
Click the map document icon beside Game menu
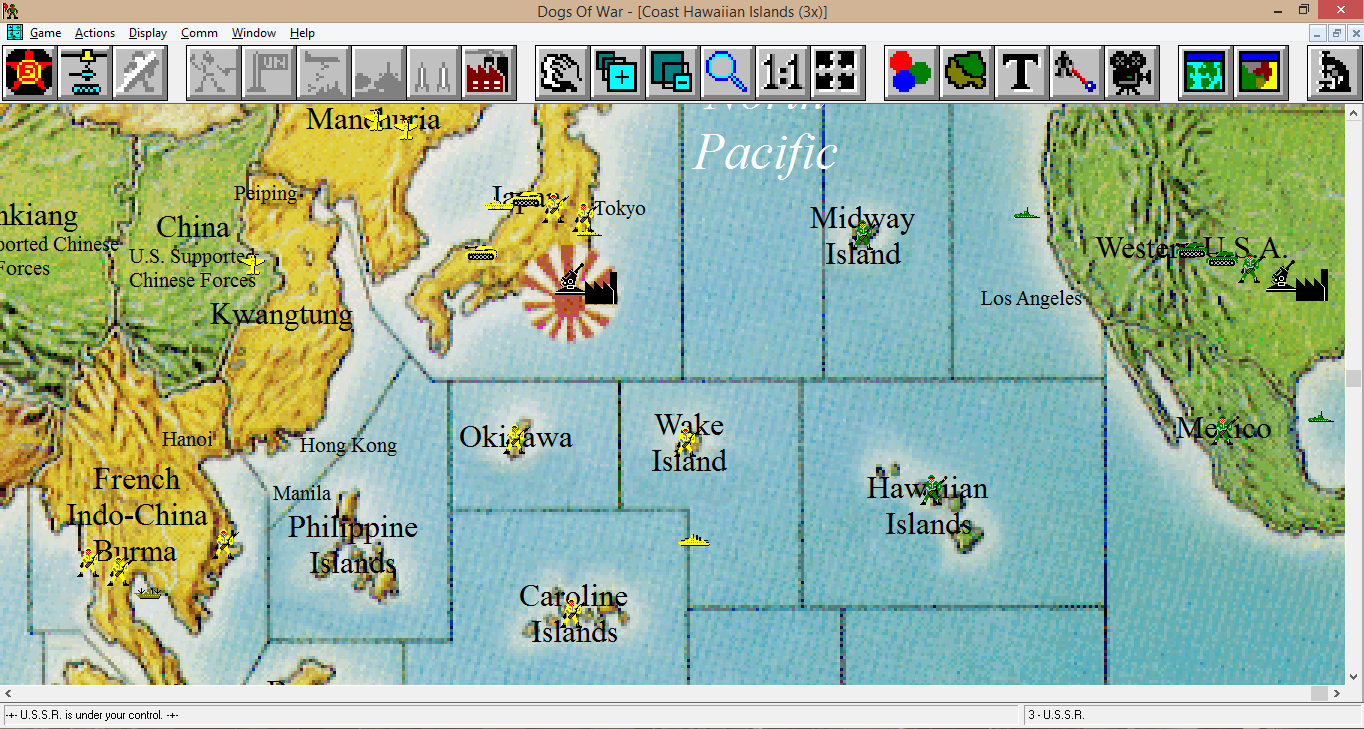click(x=14, y=33)
